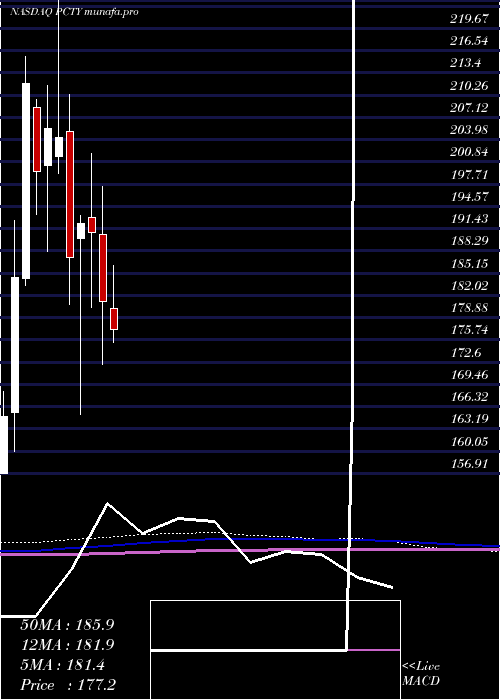Click the long red candle spanning 204 to 186
Image resolution: width=500 pixels, height=700 pixels.
(x=70, y=194)
